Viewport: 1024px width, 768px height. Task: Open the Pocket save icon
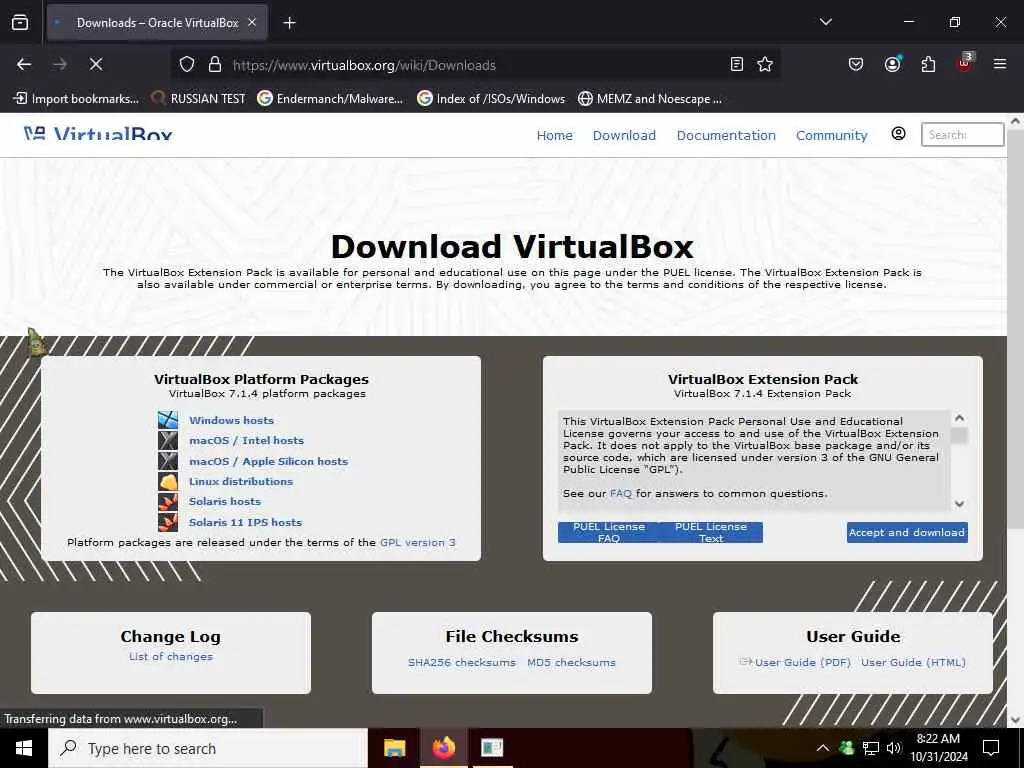pos(856,64)
